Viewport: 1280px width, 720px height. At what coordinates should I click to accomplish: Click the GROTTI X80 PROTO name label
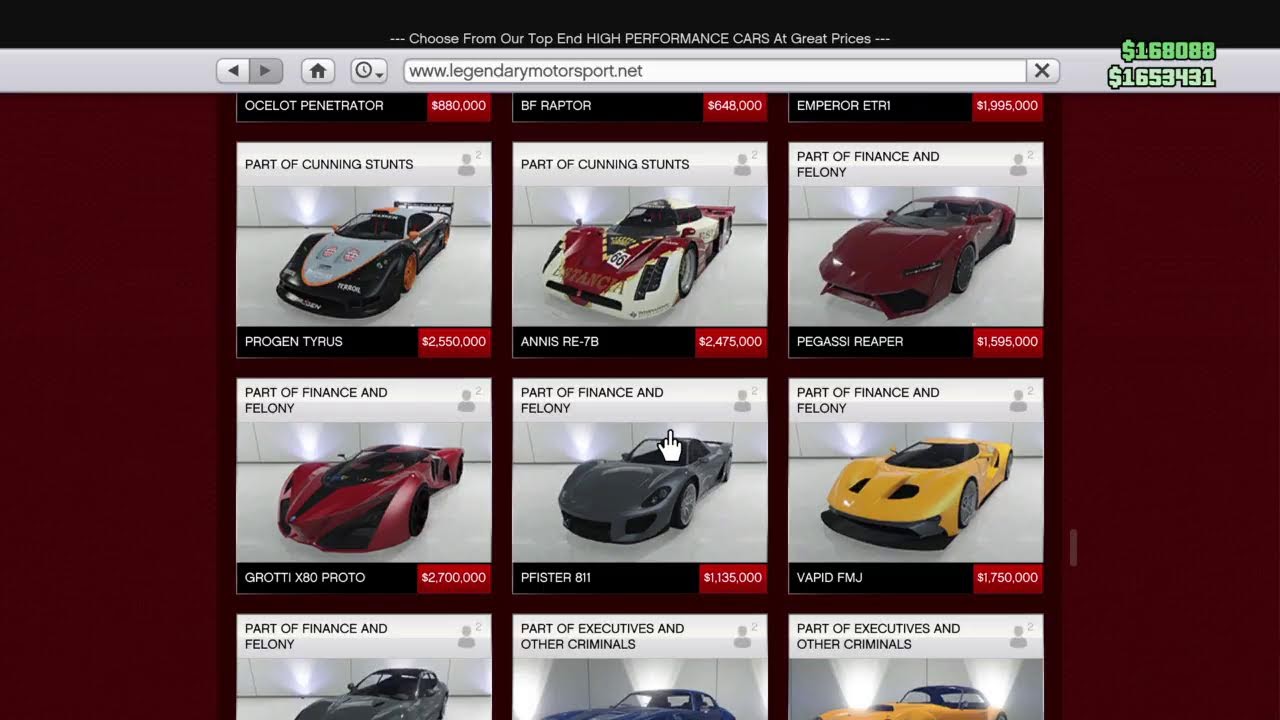(305, 578)
